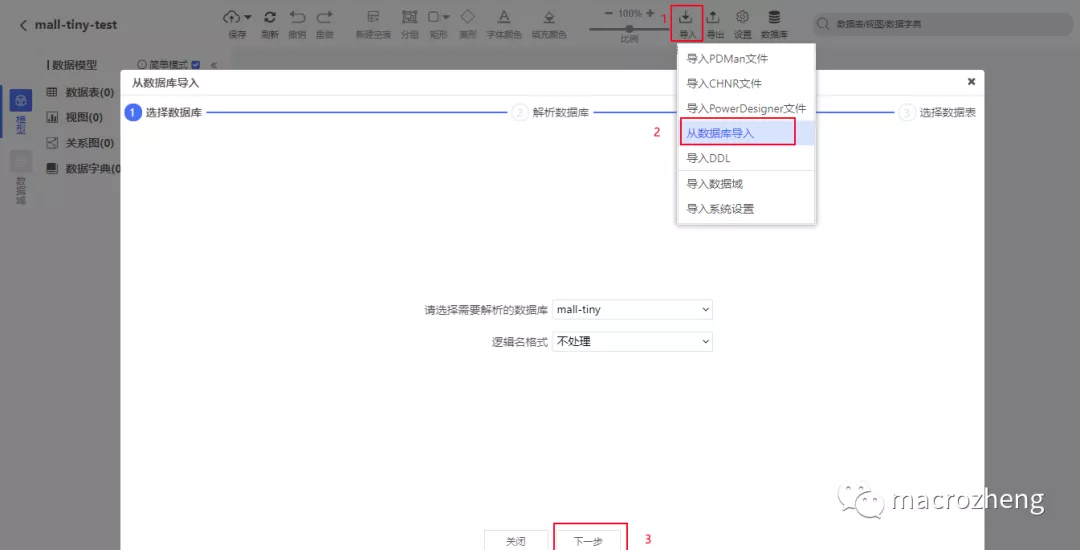Click the 比例 zoom slider handle
Screen dimensions: 1080x550
click(x=629, y=28)
